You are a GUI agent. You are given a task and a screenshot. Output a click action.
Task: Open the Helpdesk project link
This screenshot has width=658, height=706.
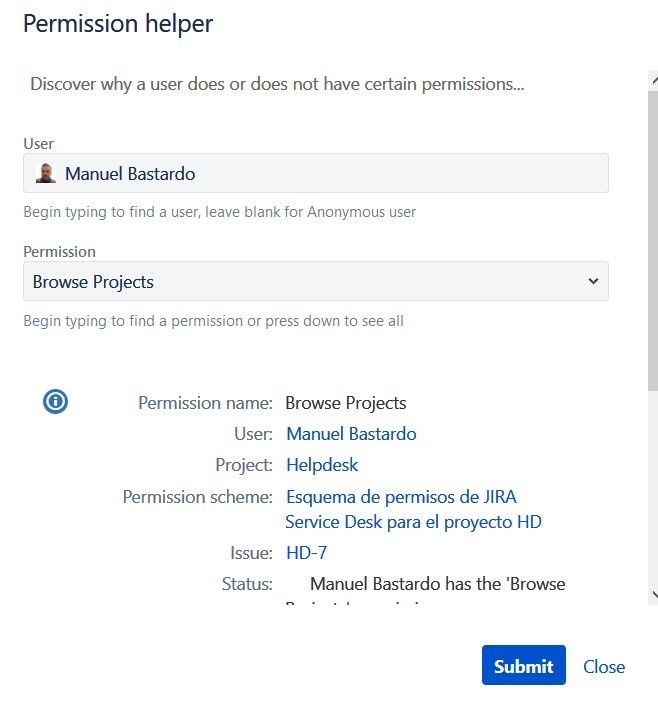[322, 465]
